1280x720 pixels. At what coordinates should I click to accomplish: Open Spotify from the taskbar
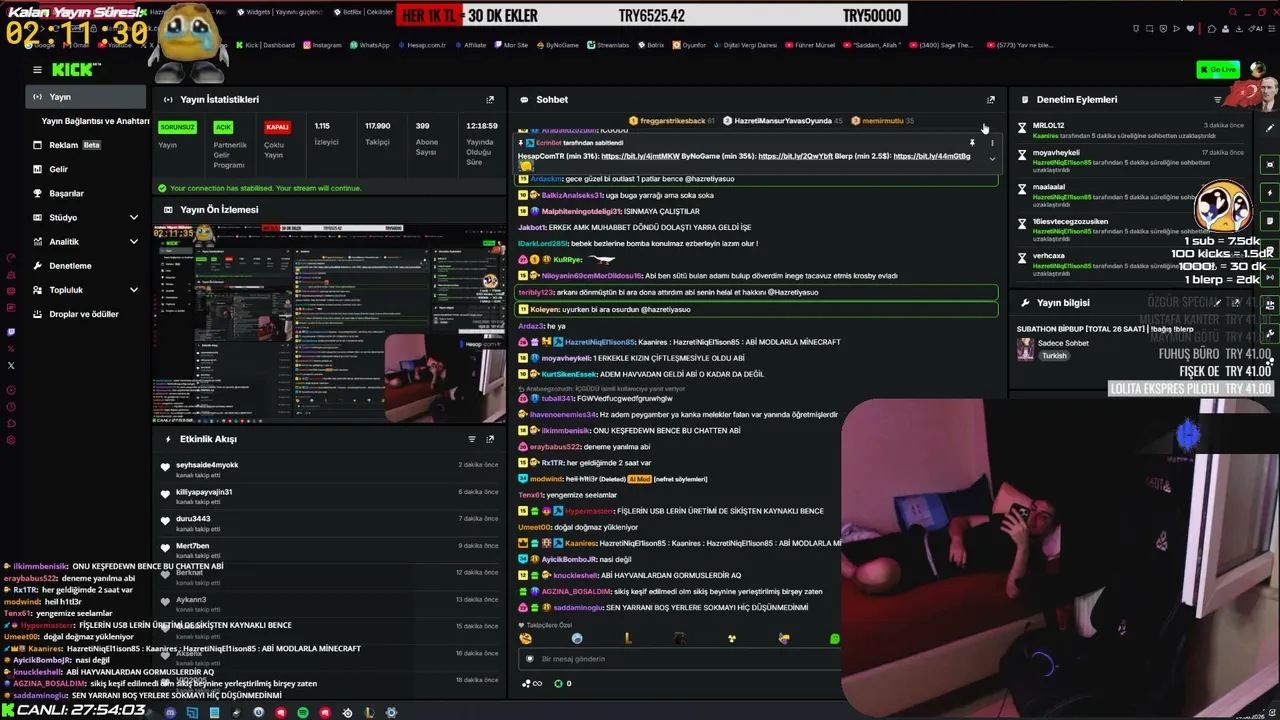303,712
